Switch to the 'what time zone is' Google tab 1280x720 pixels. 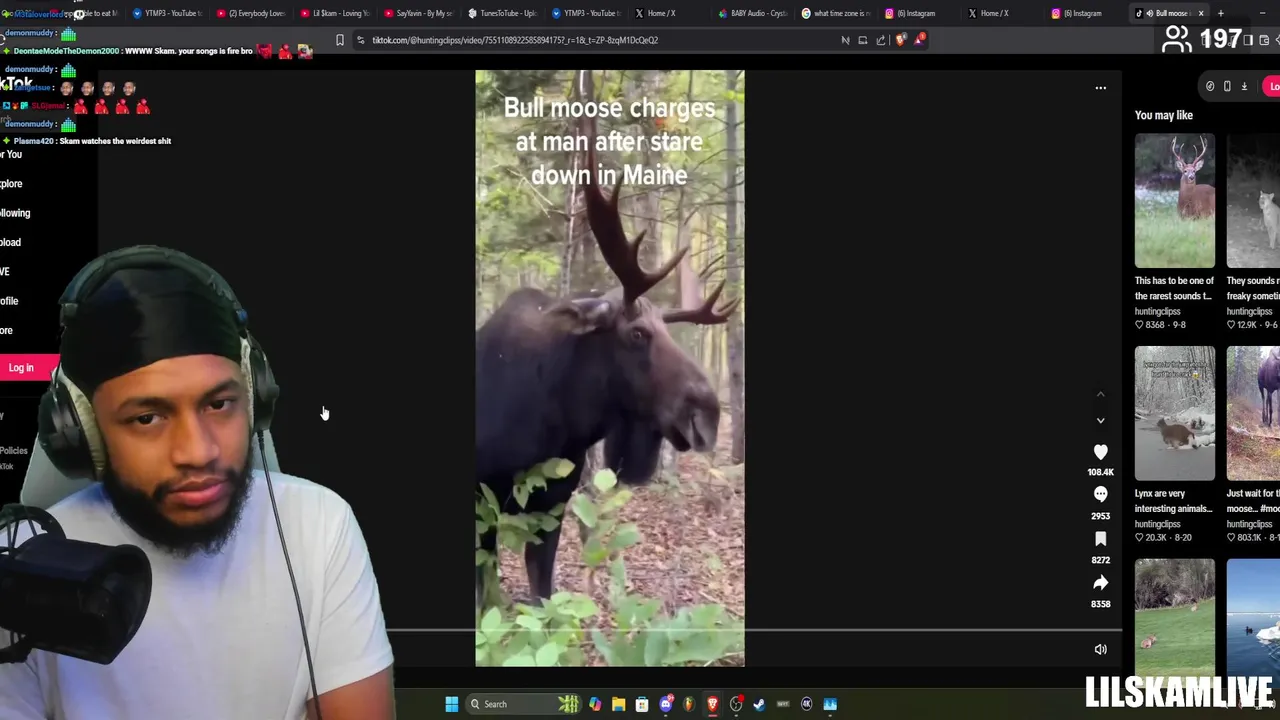[837, 13]
